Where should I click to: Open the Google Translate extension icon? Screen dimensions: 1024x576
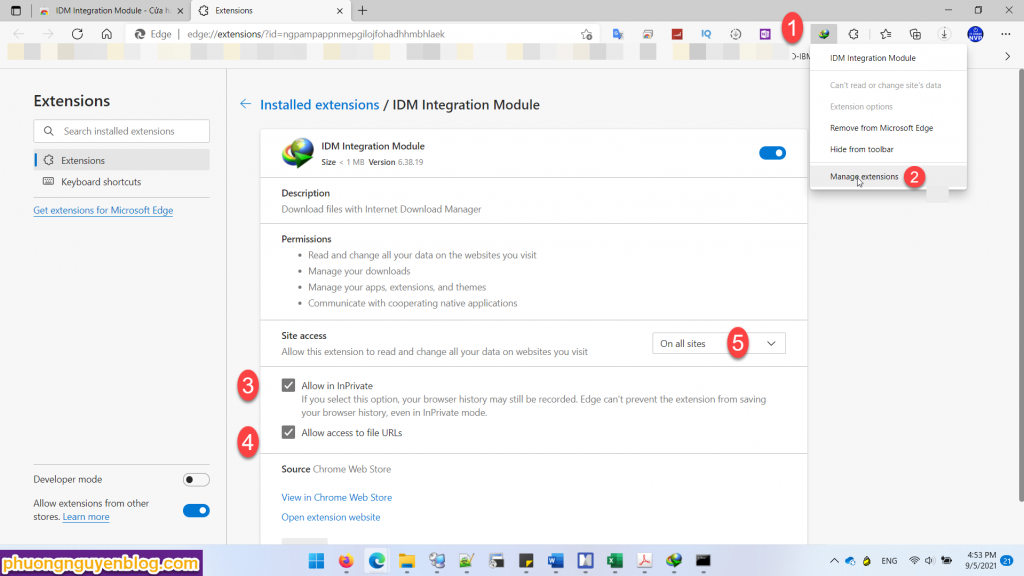coord(618,34)
